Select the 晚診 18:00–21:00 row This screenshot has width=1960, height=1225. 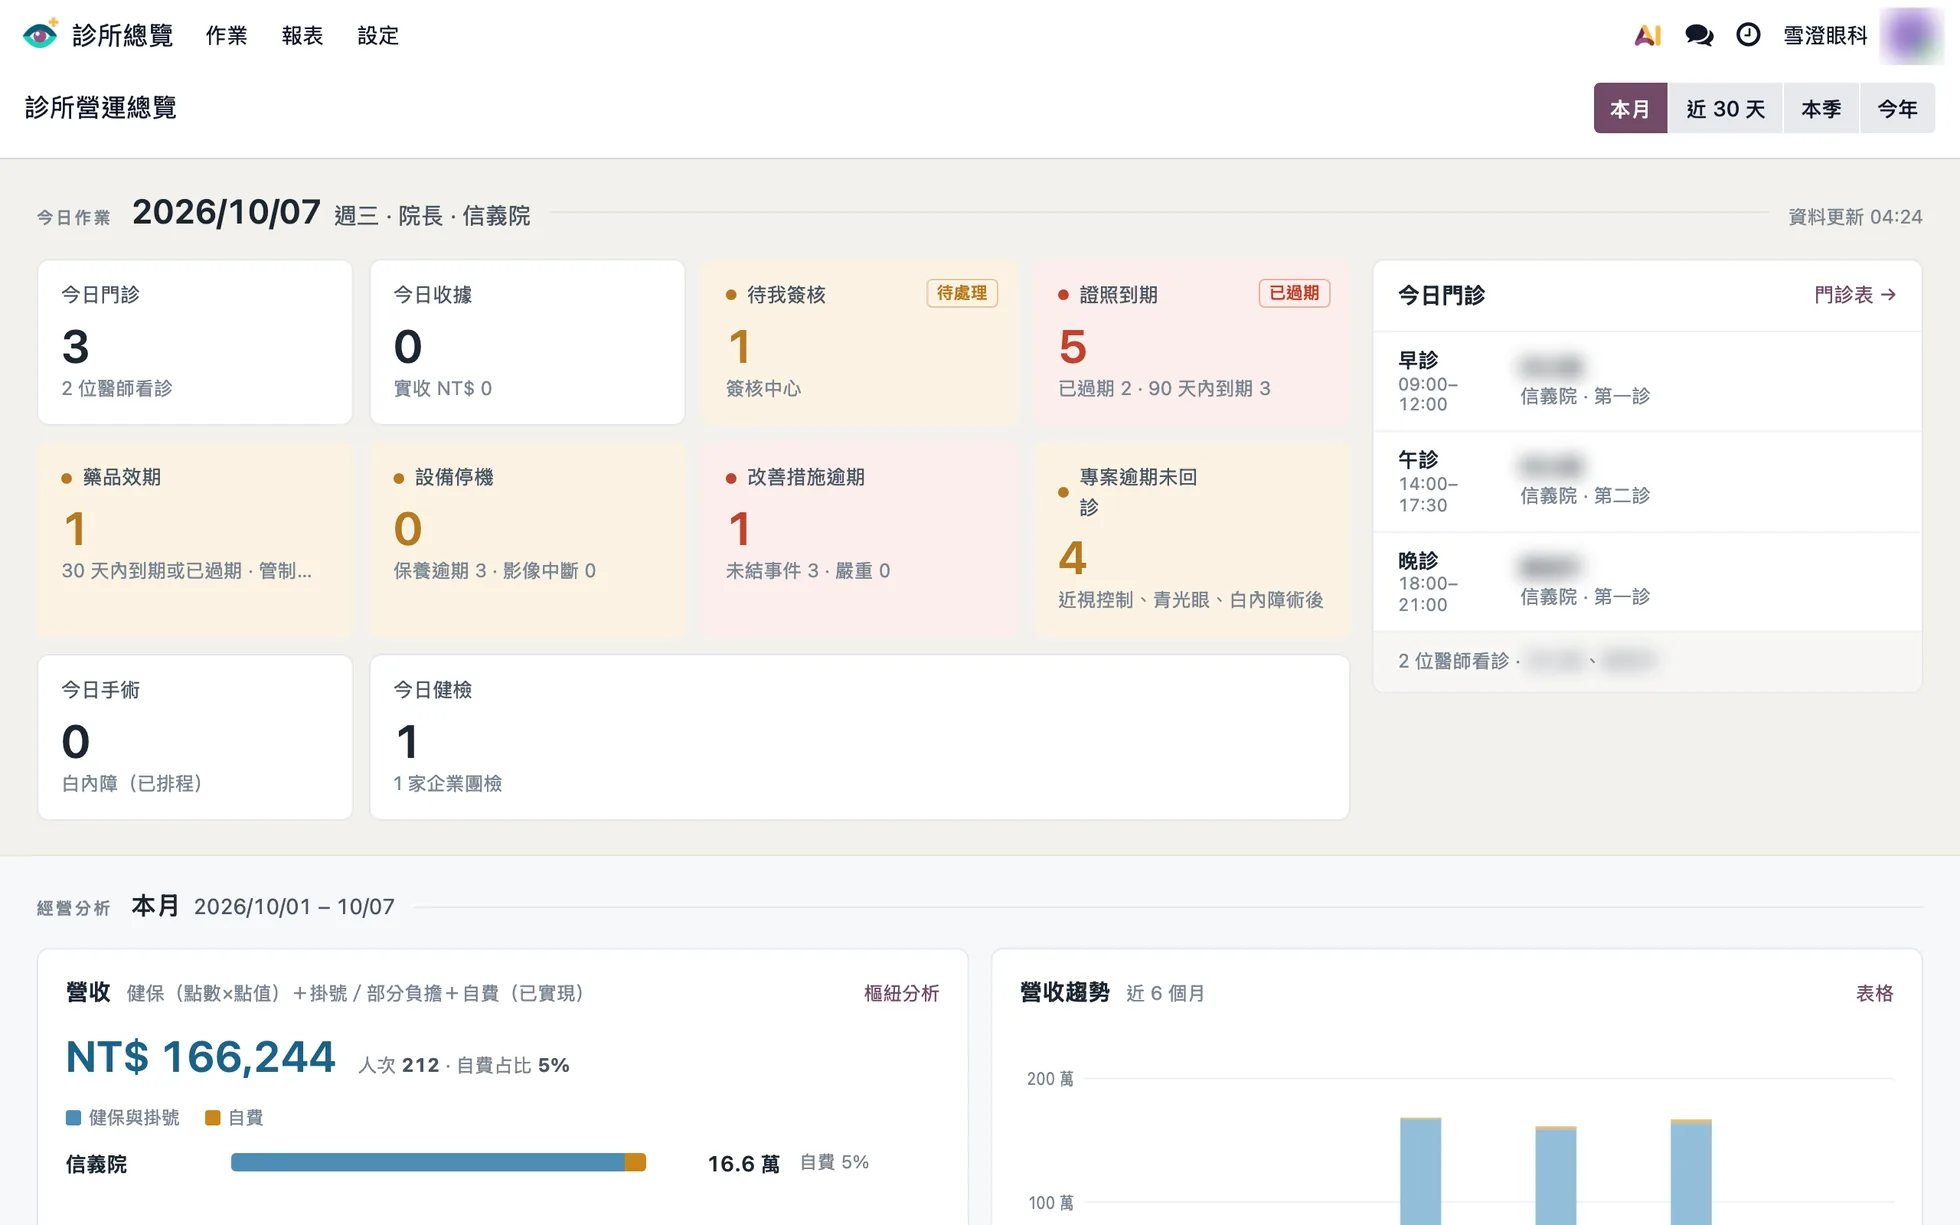pos(1647,581)
